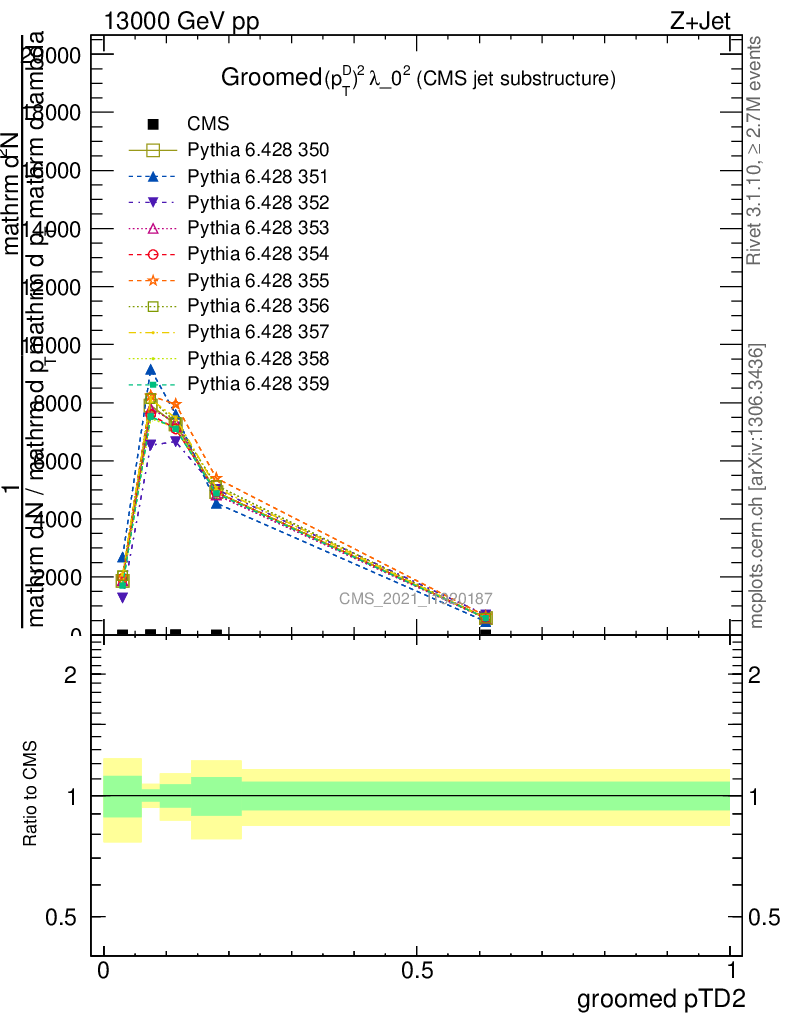Click the Rivet 3.1.10 version text
Image resolution: width=786 pixels, height=1024 pixels.
755,150
